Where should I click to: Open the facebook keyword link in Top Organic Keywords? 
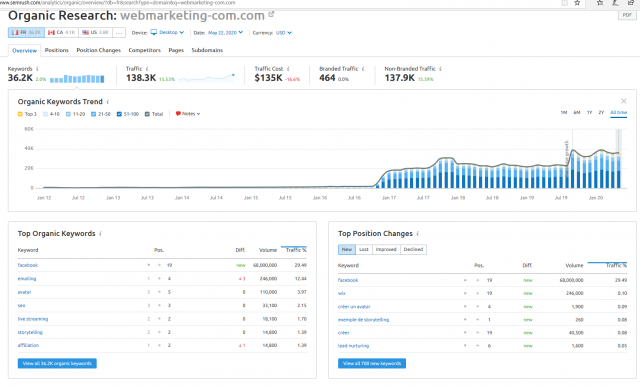pos(28,265)
